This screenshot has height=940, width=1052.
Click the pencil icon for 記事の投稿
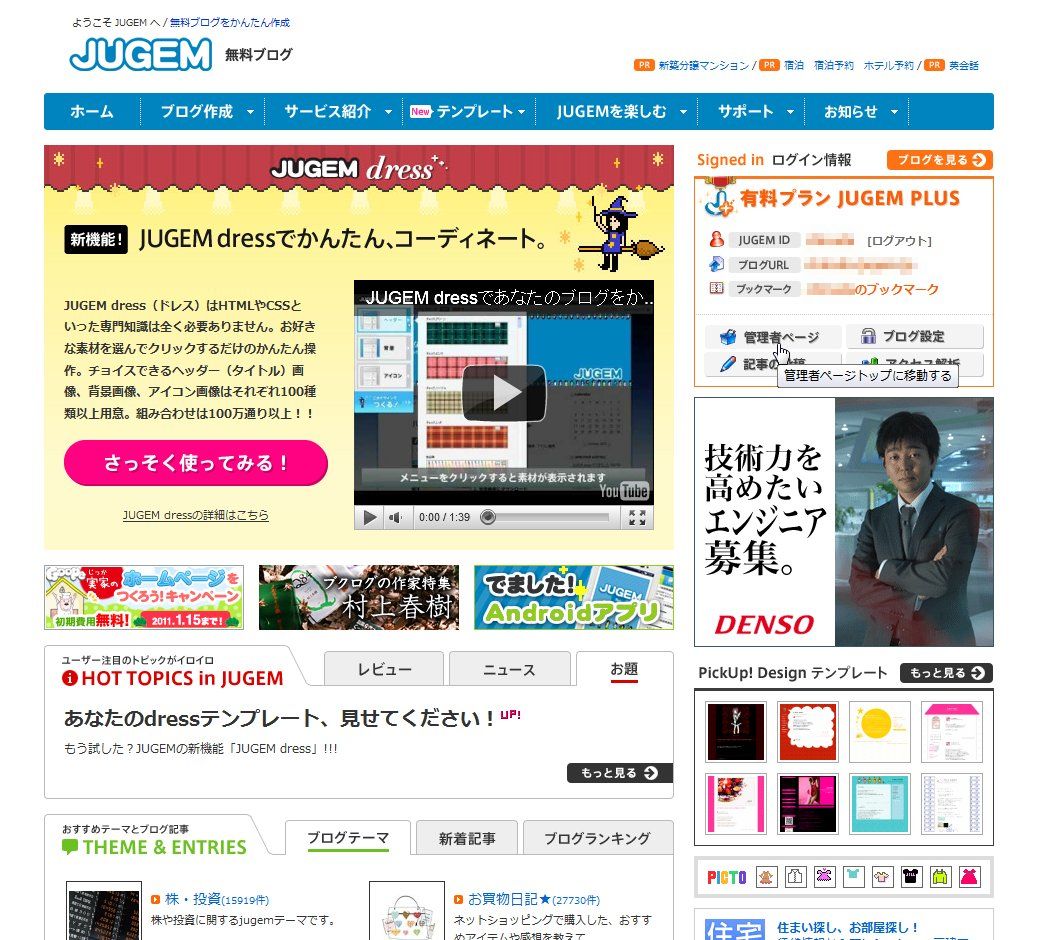pyautogui.click(x=727, y=364)
